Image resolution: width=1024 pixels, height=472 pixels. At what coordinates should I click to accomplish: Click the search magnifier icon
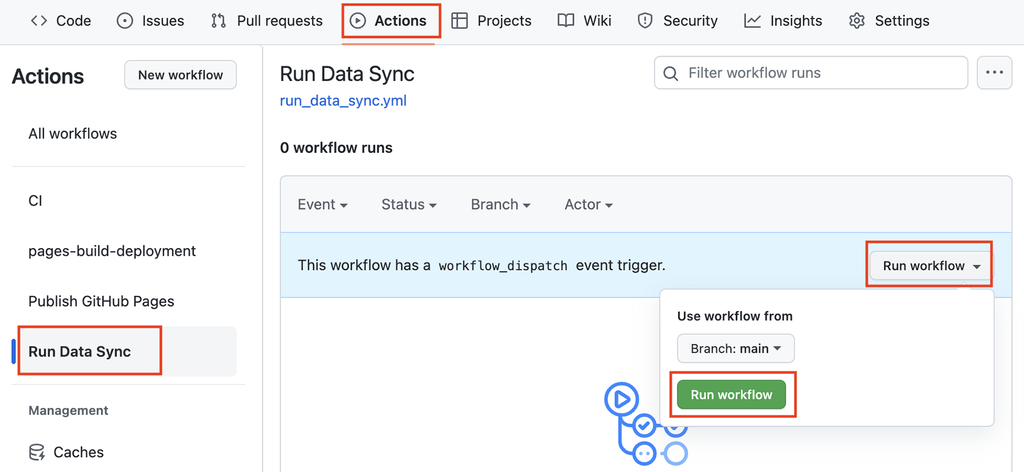point(671,73)
